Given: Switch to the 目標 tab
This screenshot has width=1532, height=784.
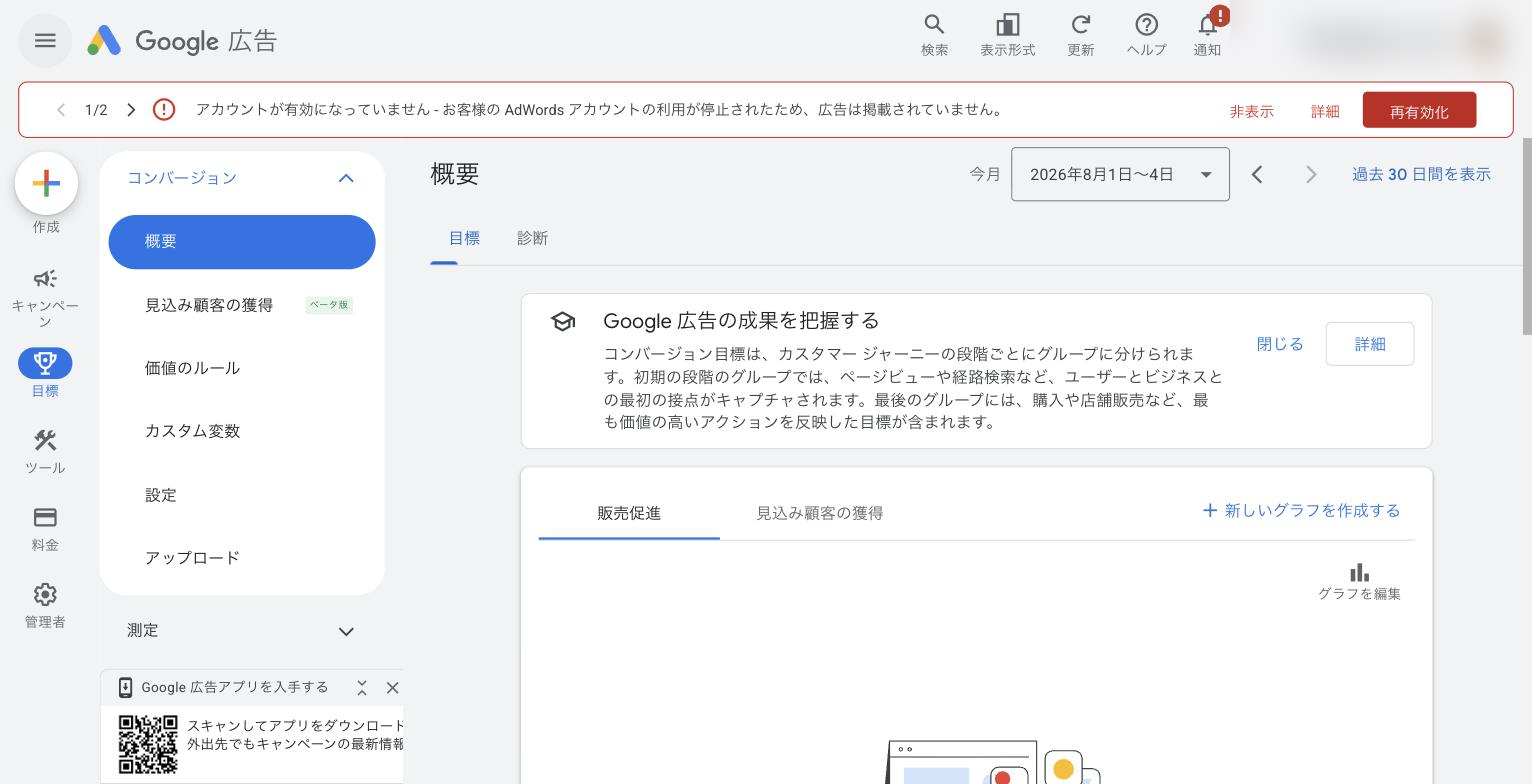Looking at the screenshot, I should click(464, 239).
